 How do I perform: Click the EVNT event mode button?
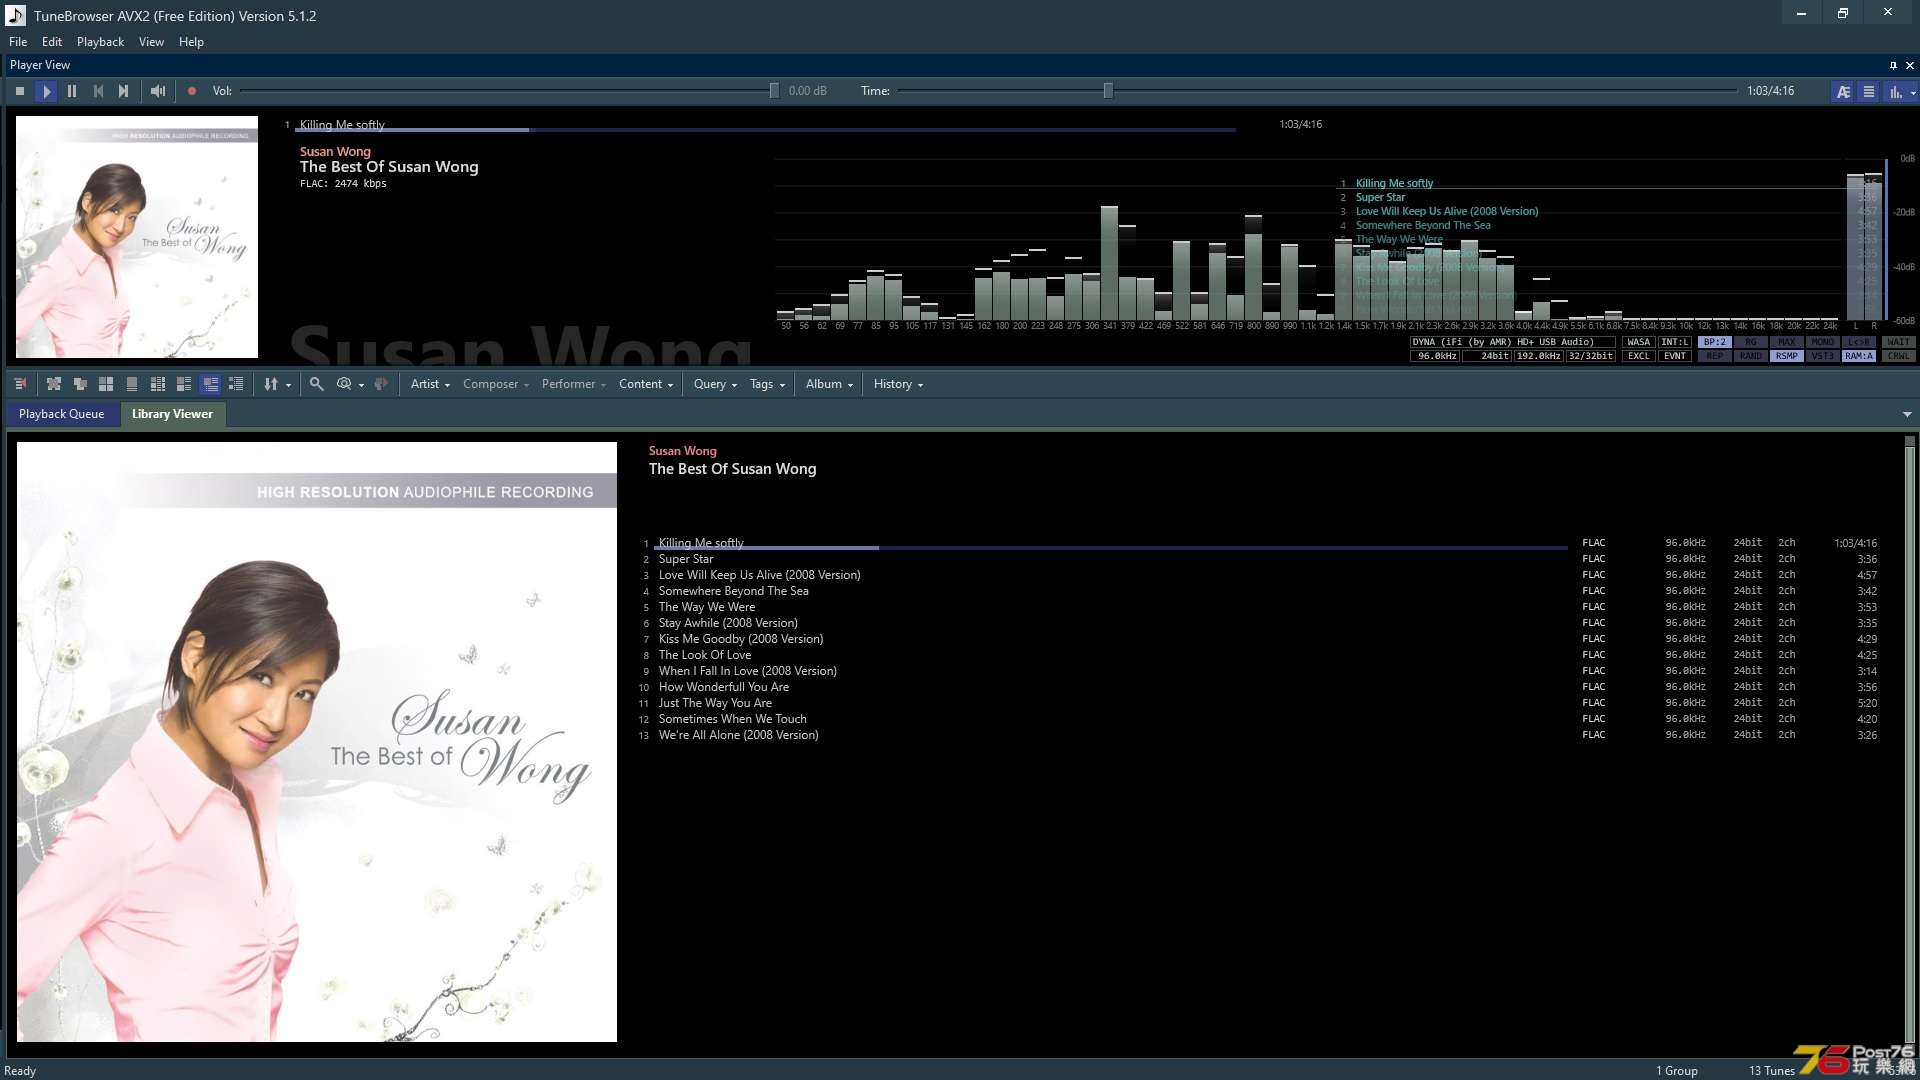[x=1674, y=356]
